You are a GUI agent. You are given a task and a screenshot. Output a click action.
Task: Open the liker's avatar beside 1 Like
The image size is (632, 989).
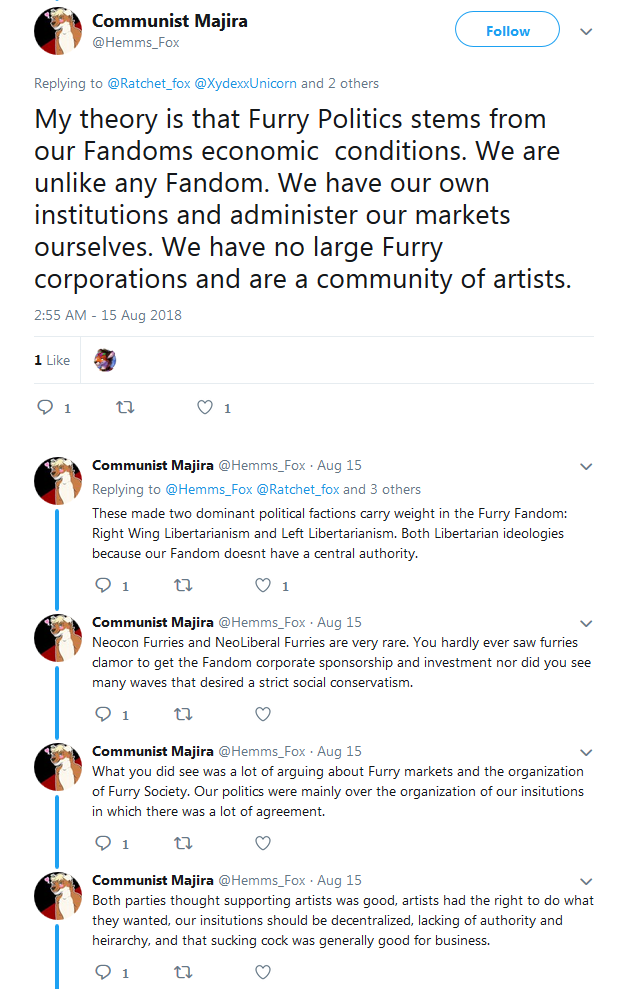105,360
